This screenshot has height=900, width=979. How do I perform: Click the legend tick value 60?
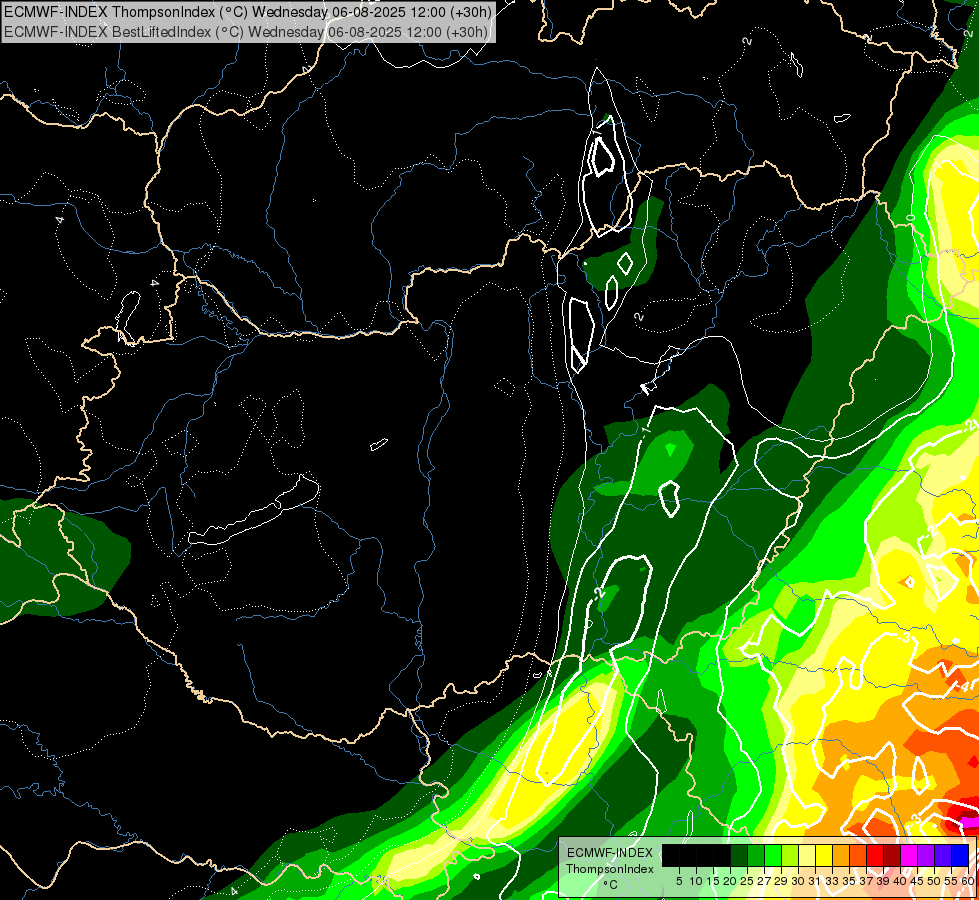(x=969, y=881)
